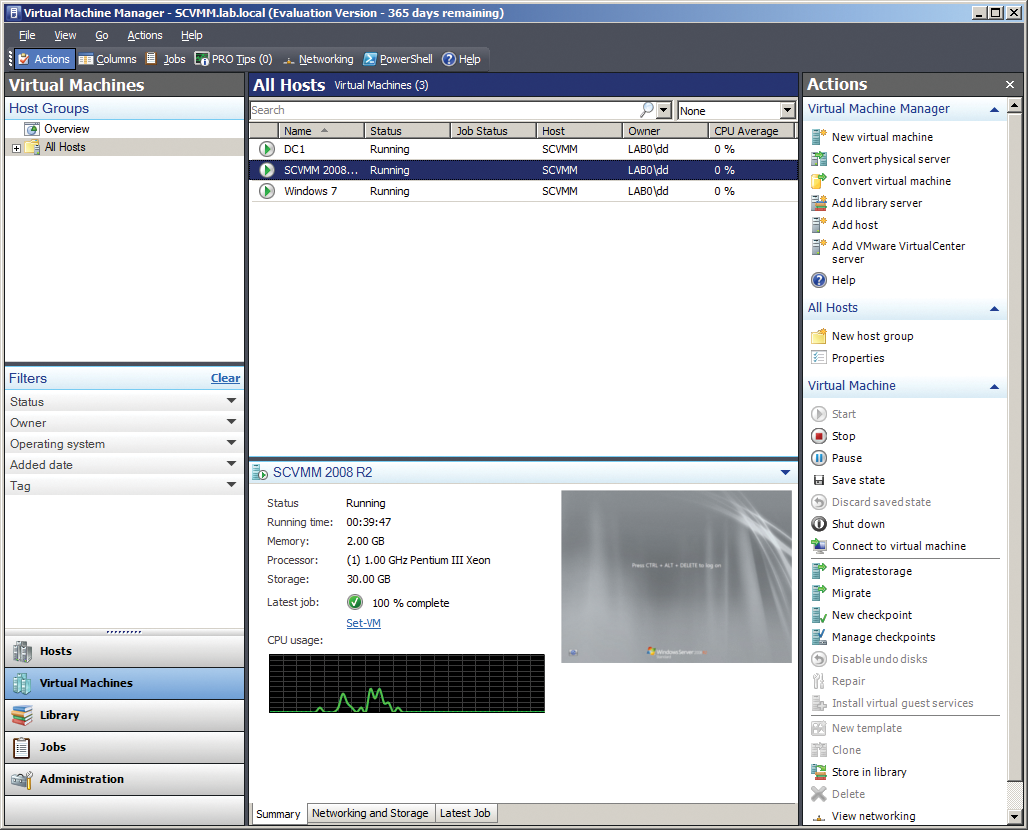
Task: Switch to Networking and Storage tab
Action: coord(370,813)
